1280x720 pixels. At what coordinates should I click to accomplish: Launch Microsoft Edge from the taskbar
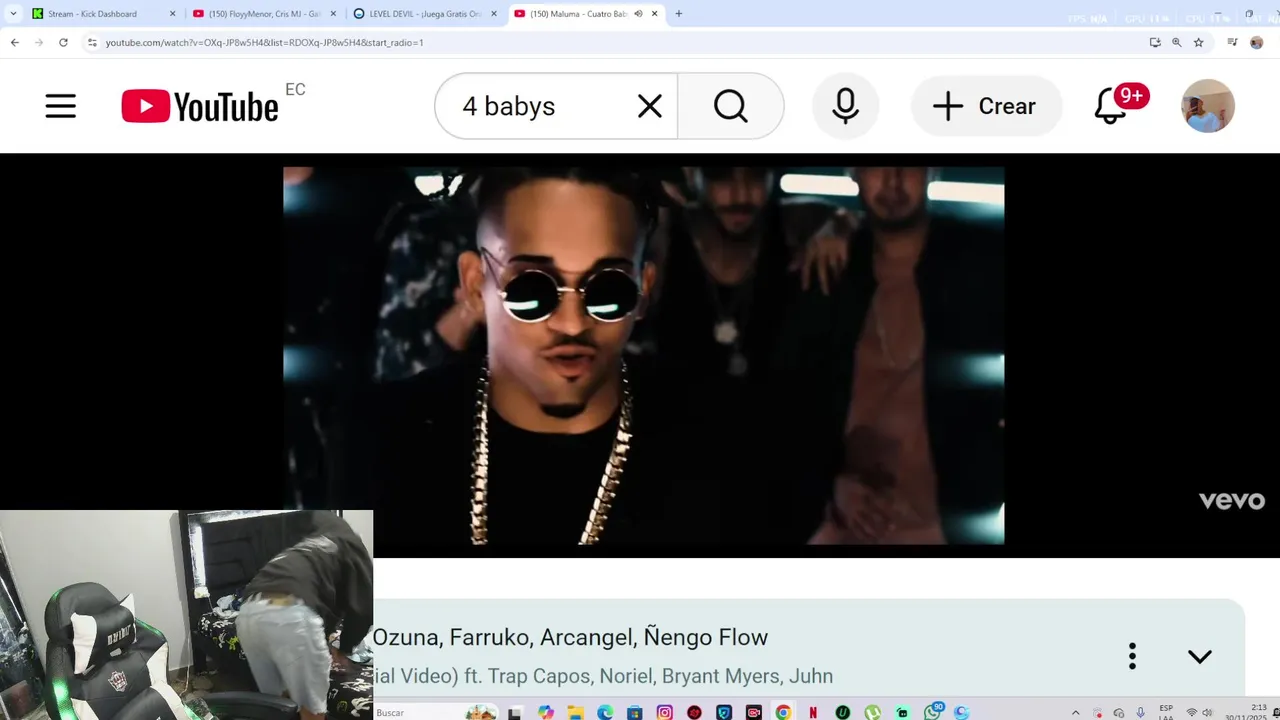click(605, 713)
